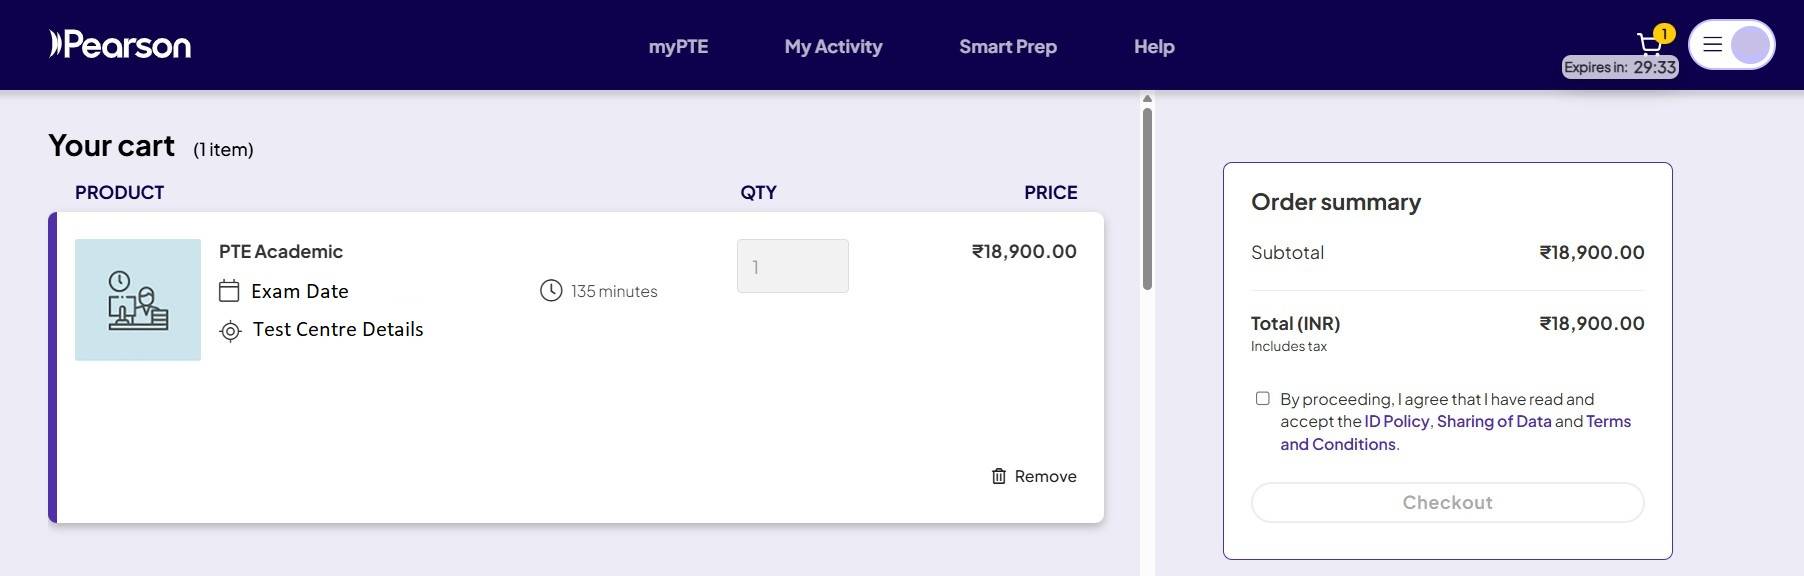Screen dimensions: 1804x576
Task: Click the clock icon showing 135 minutes
Action: pyautogui.click(x=550, y=291)
